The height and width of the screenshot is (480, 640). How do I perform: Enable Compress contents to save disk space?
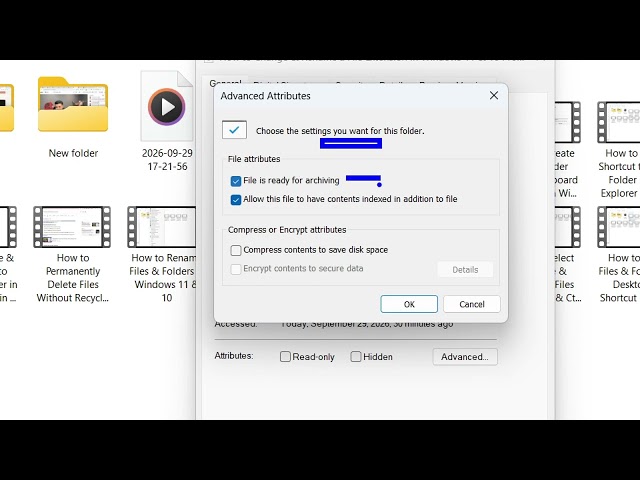[x=236, y=250]
